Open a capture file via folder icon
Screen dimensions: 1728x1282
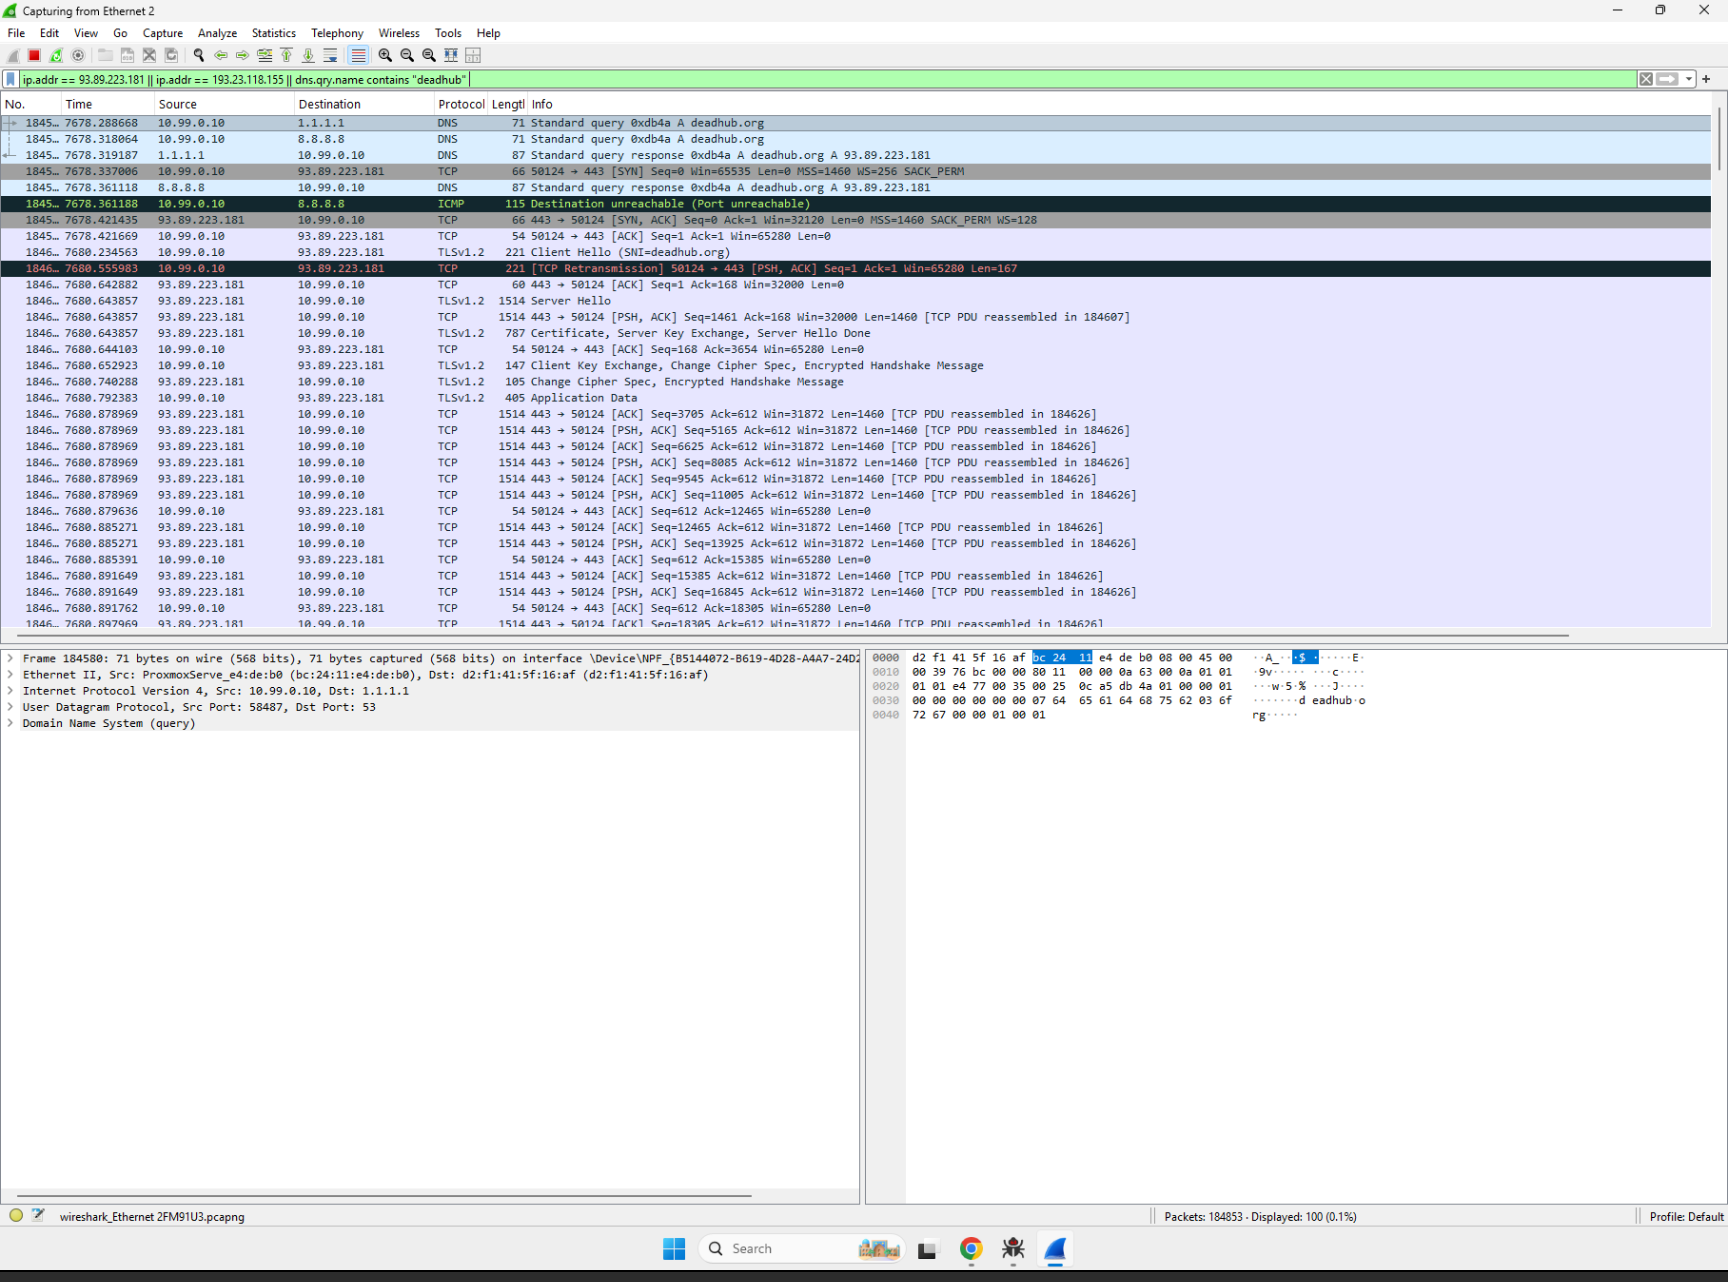(x=105, y=56)
